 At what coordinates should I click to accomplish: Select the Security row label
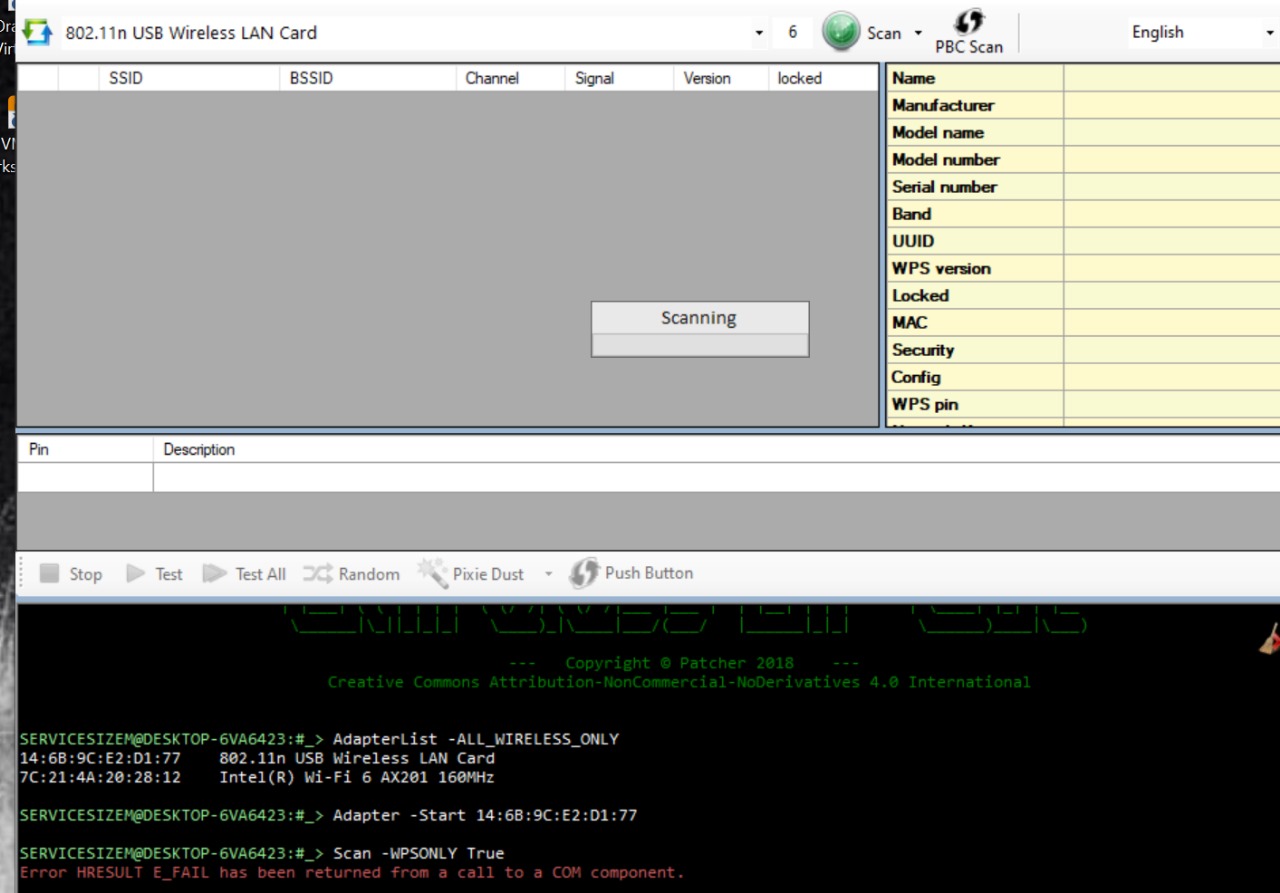[x=923, y=350]
